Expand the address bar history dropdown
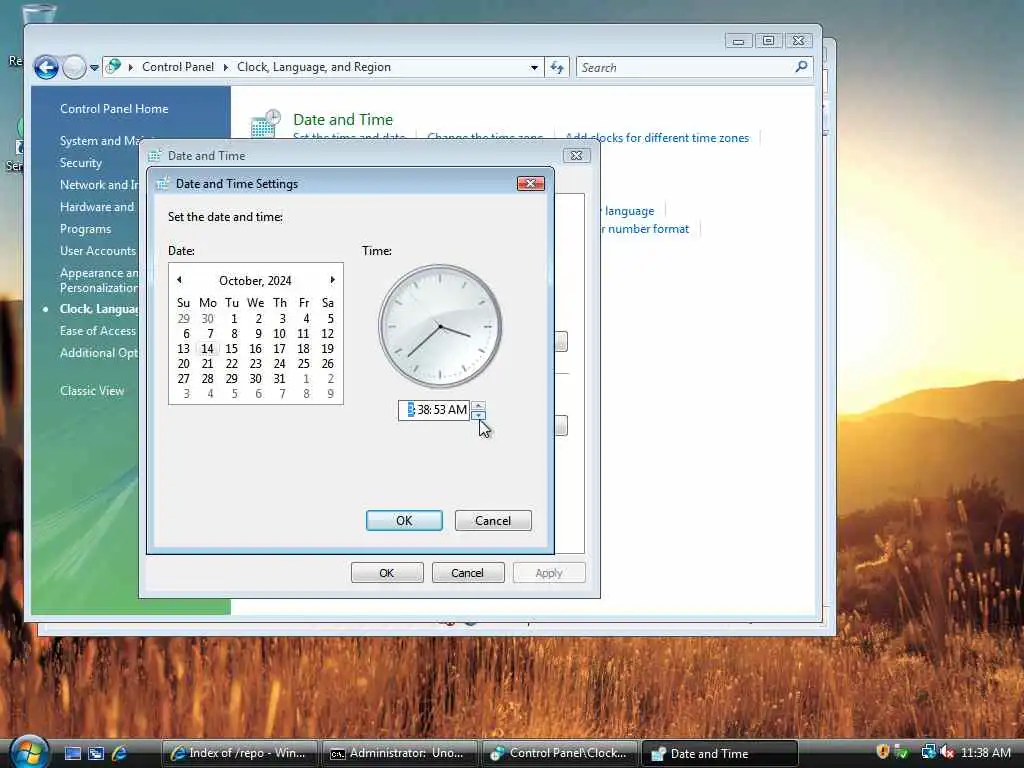 (534, 67)
